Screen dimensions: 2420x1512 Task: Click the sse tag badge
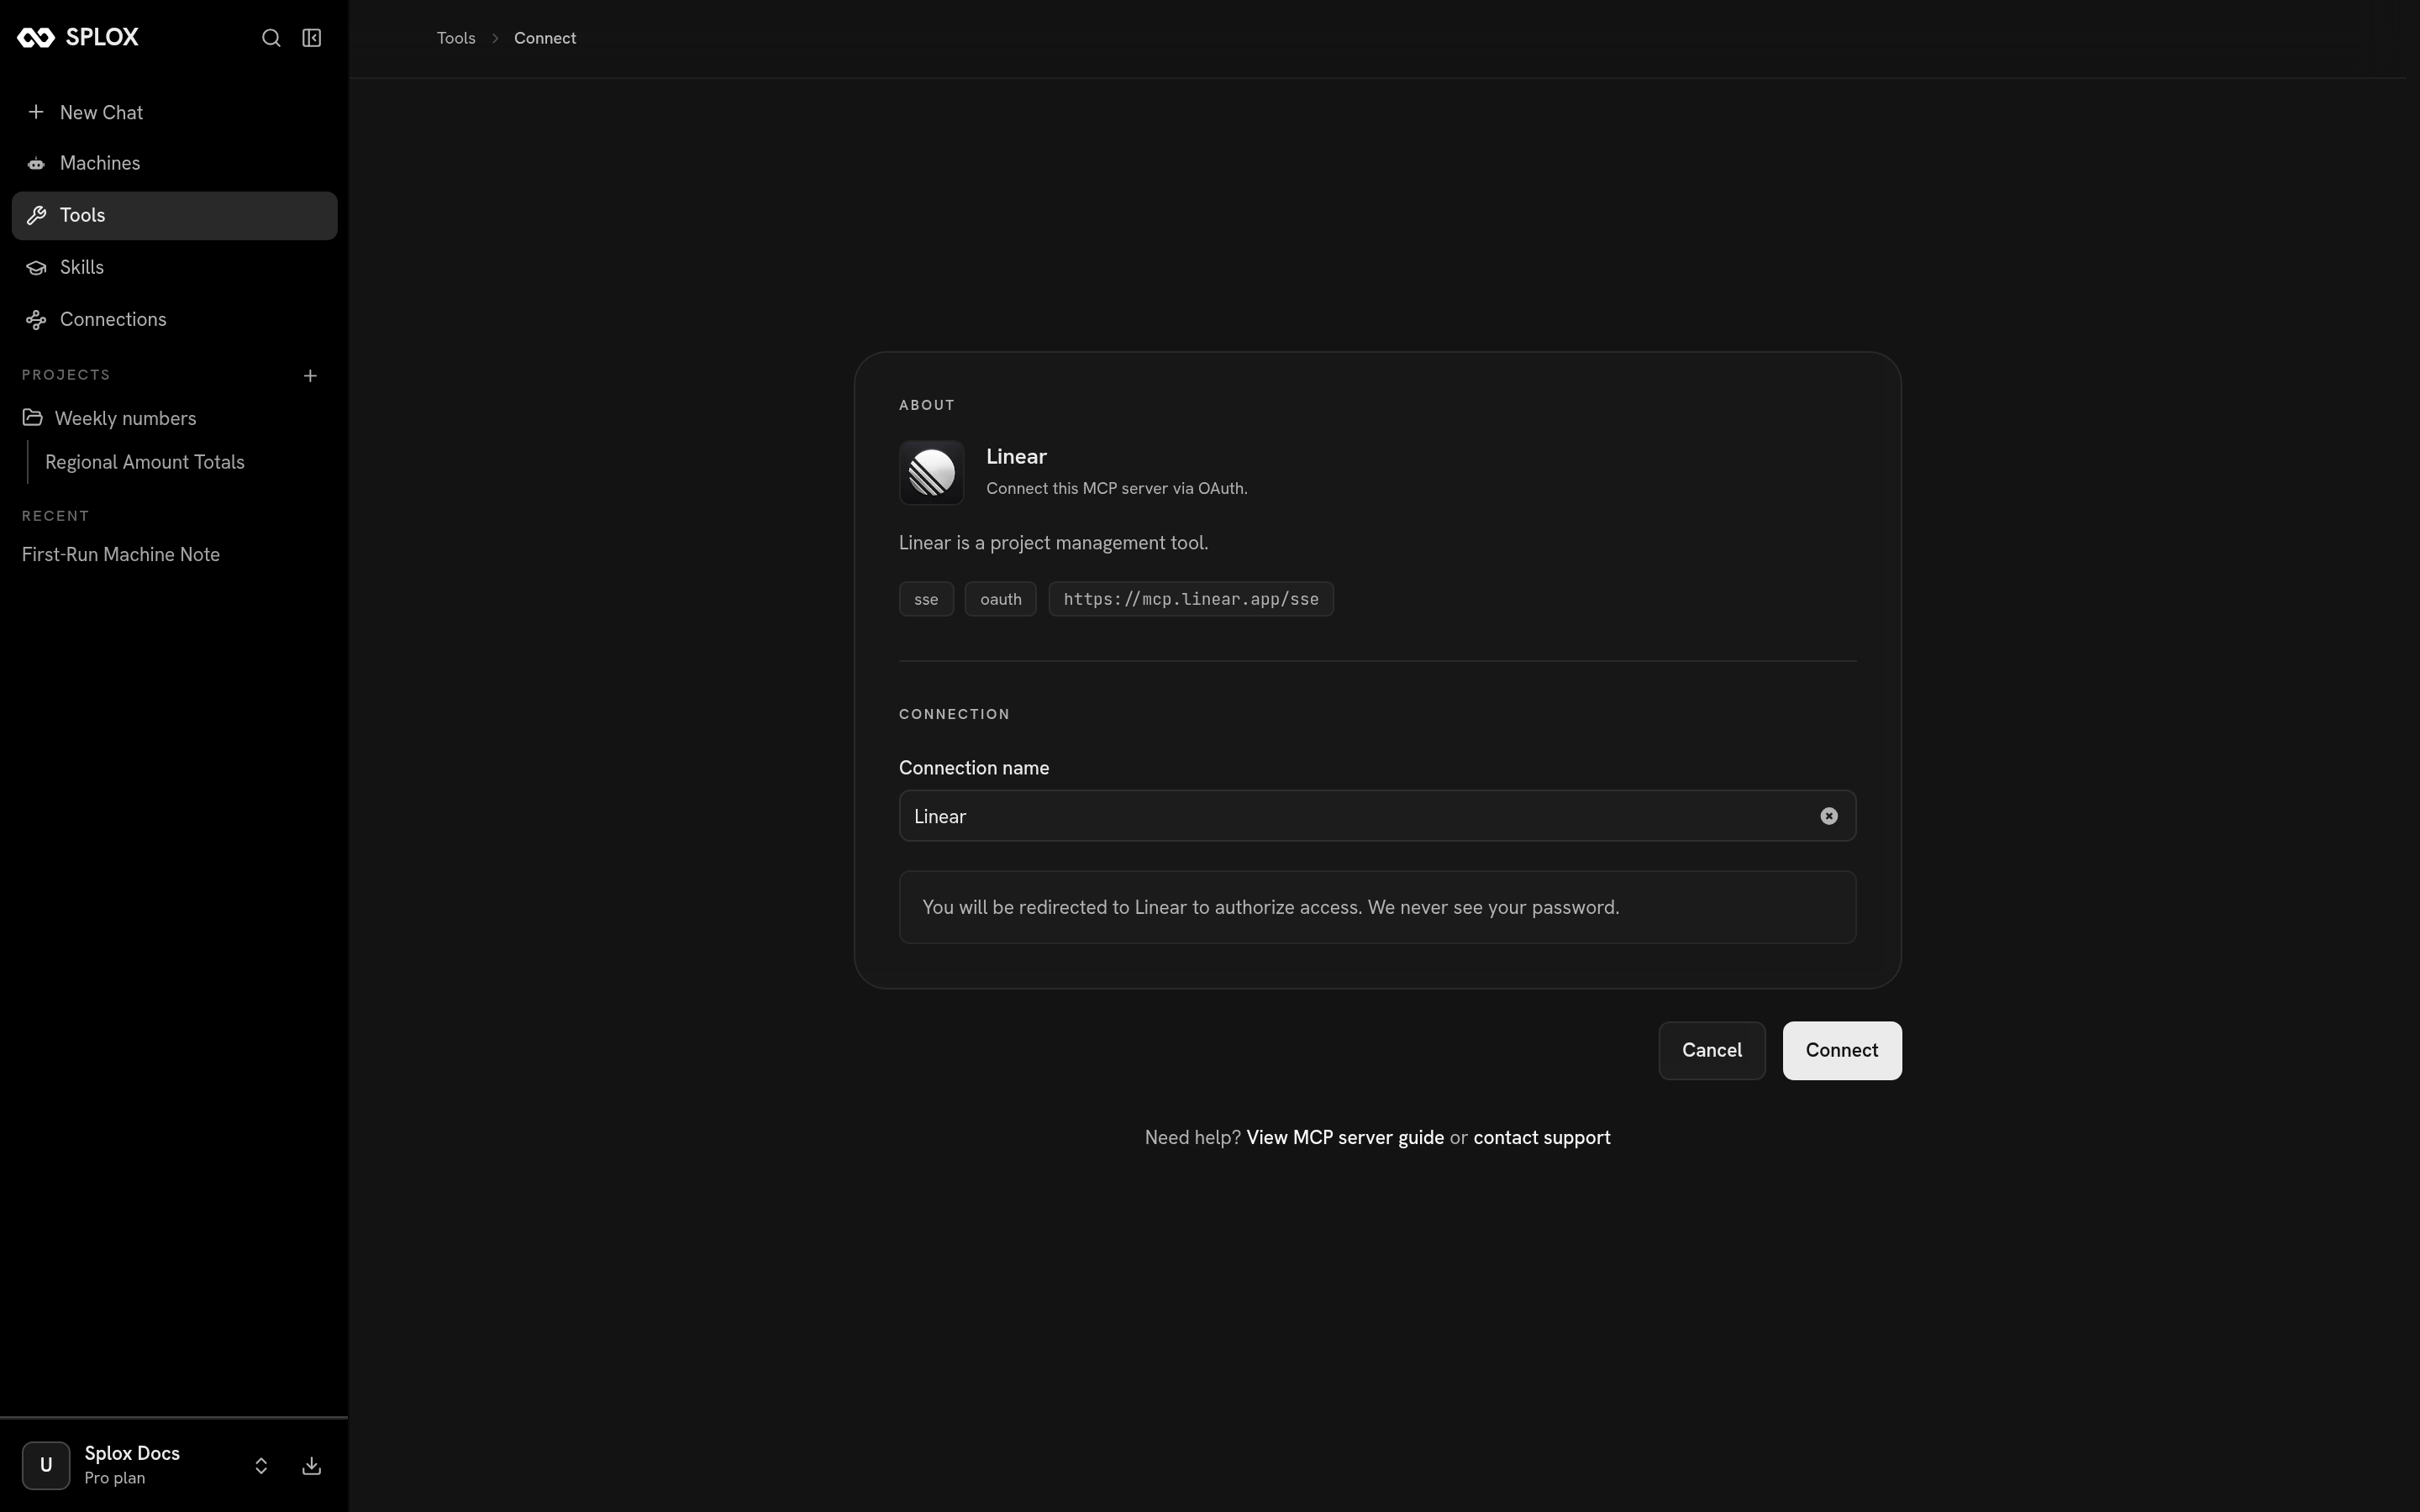926,599
